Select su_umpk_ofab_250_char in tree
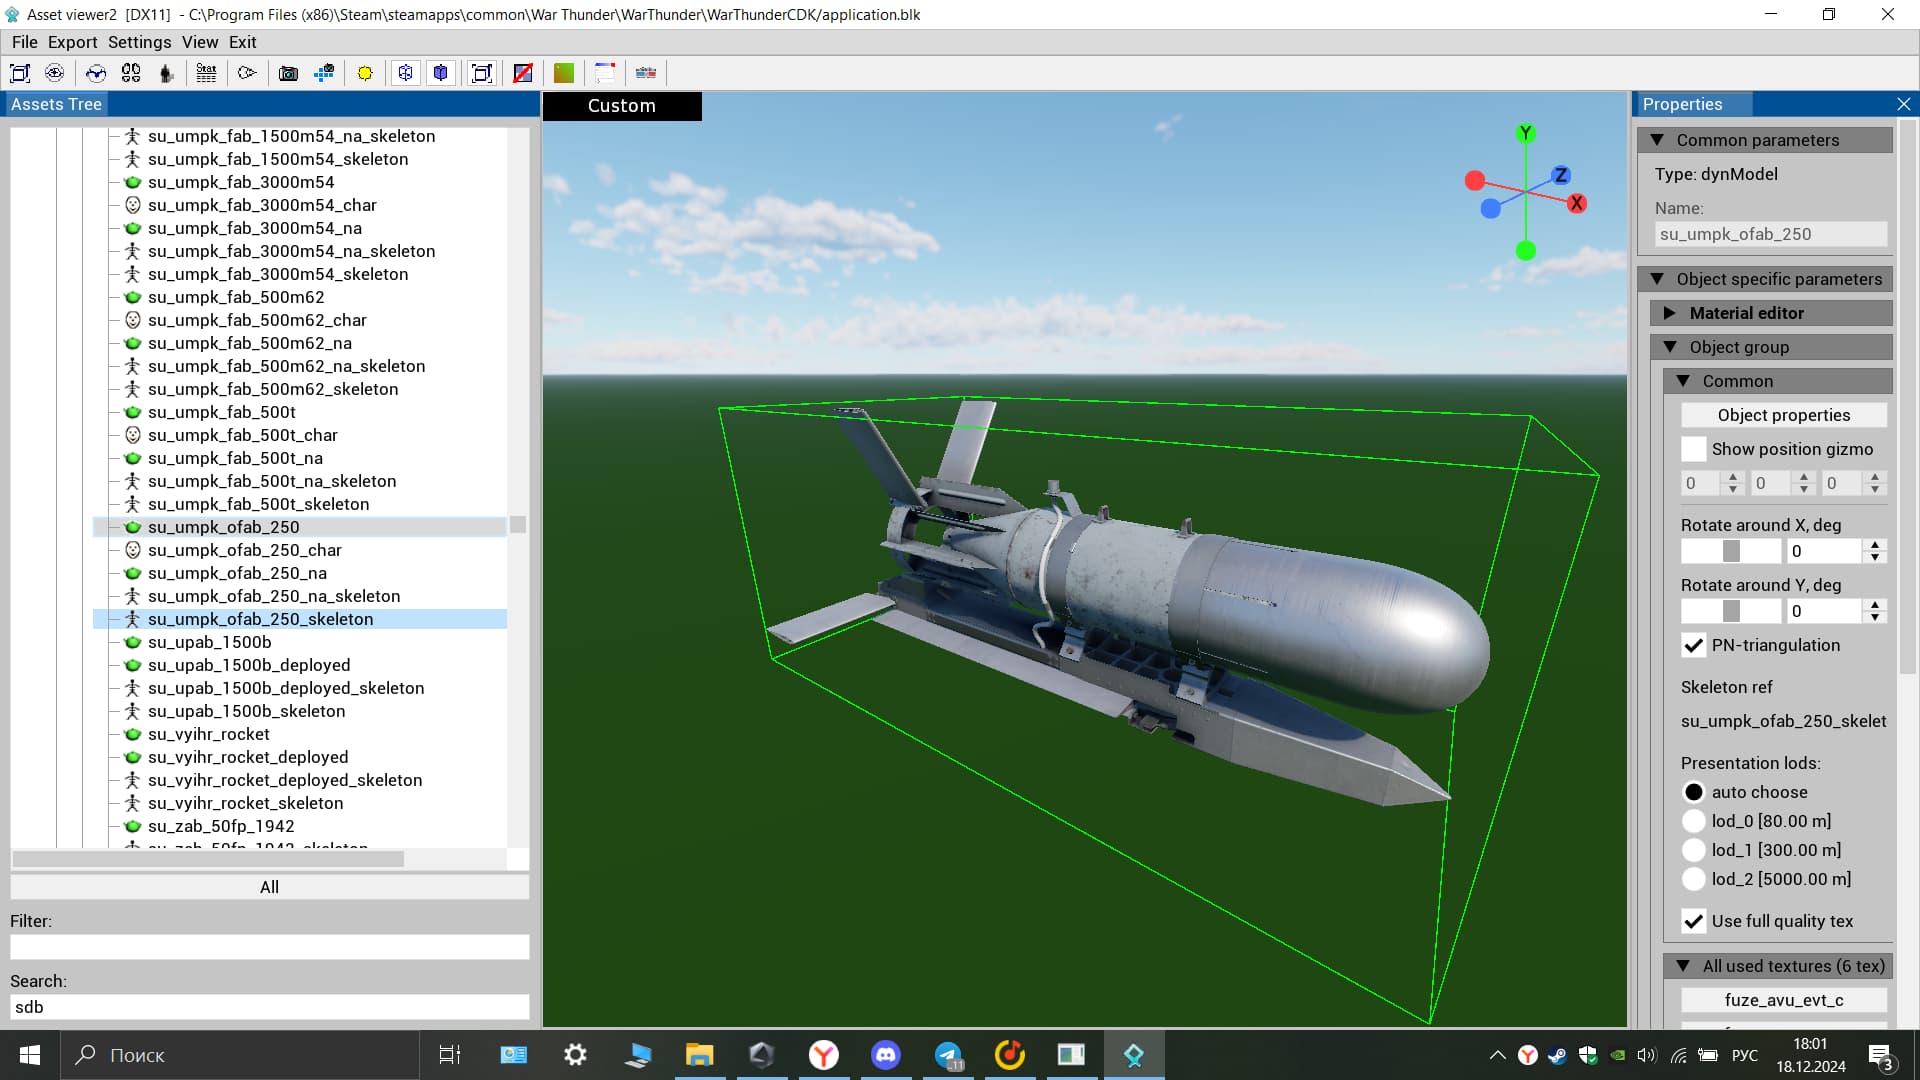Viewport: 1920px width, 1080px height. (244, 550)
